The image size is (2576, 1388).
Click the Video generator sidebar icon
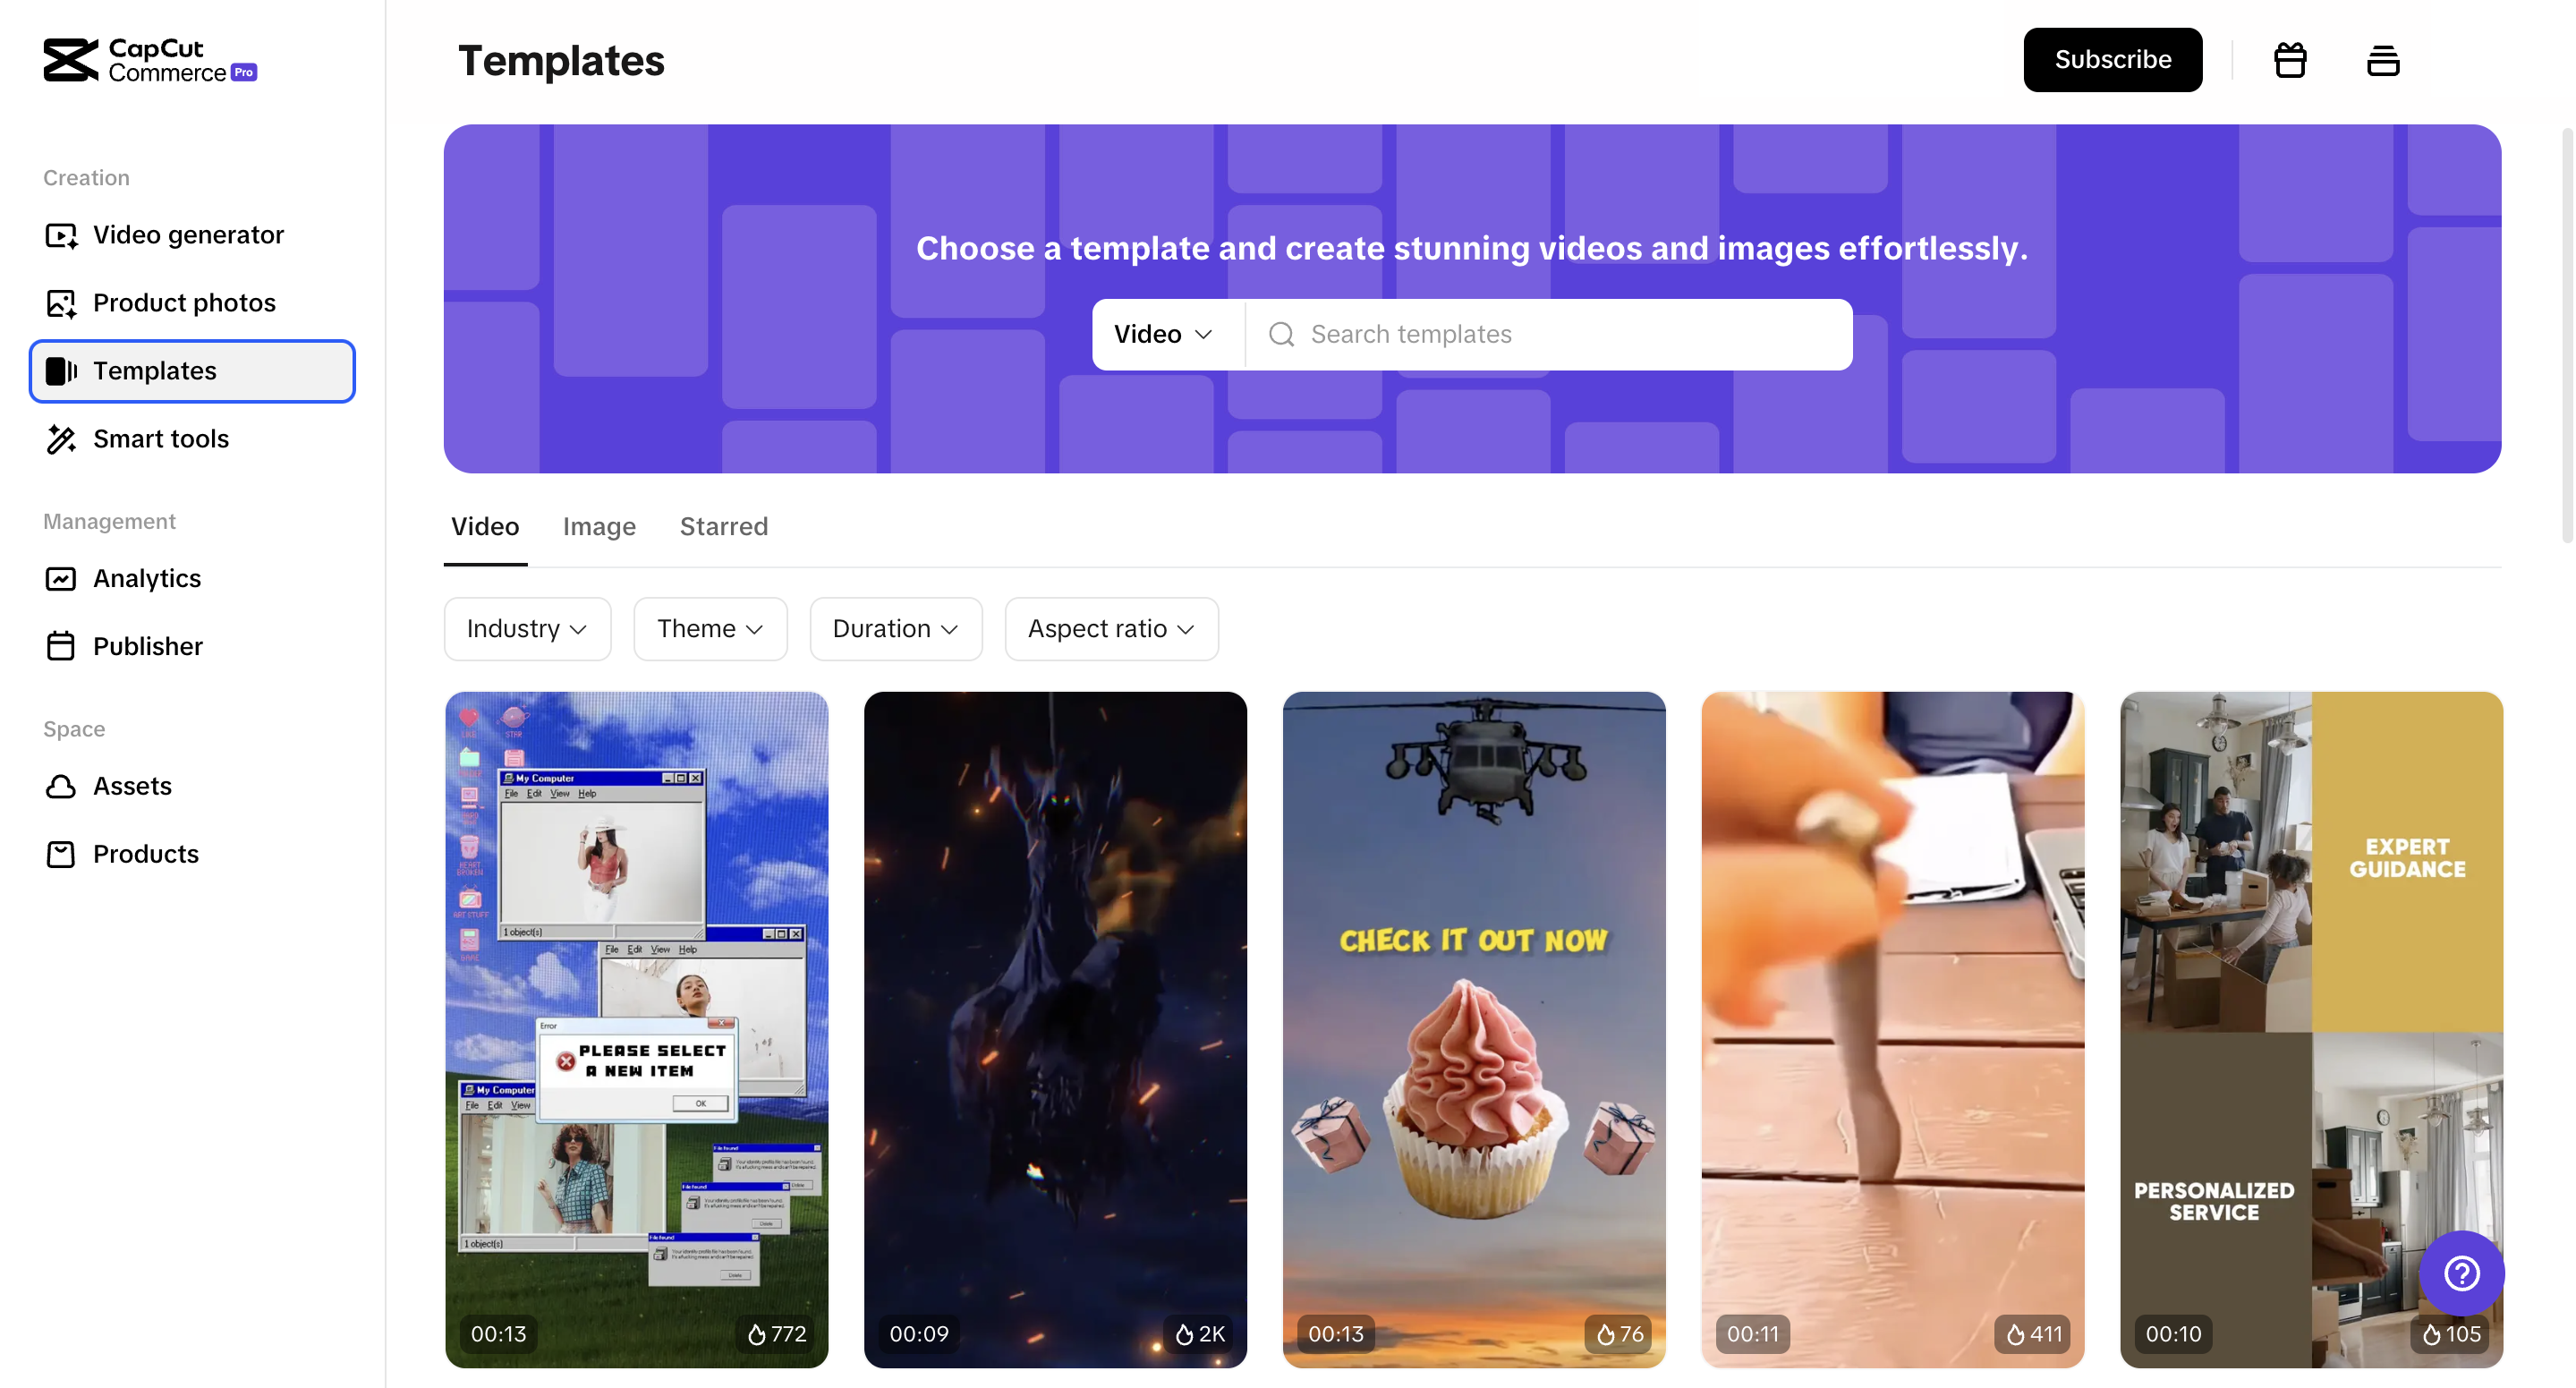[61, 235]
